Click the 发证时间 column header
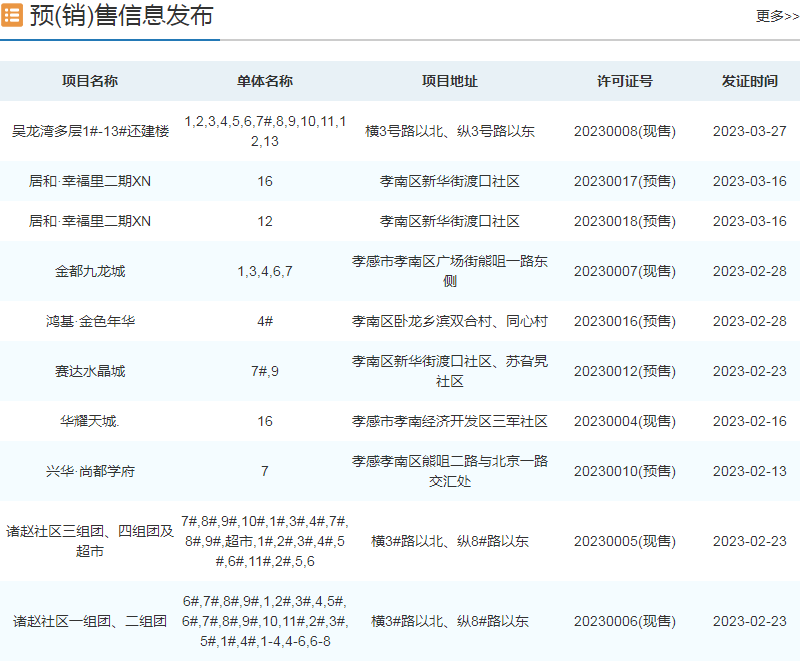This screenshot has height=666, width=804. point(749,81)
